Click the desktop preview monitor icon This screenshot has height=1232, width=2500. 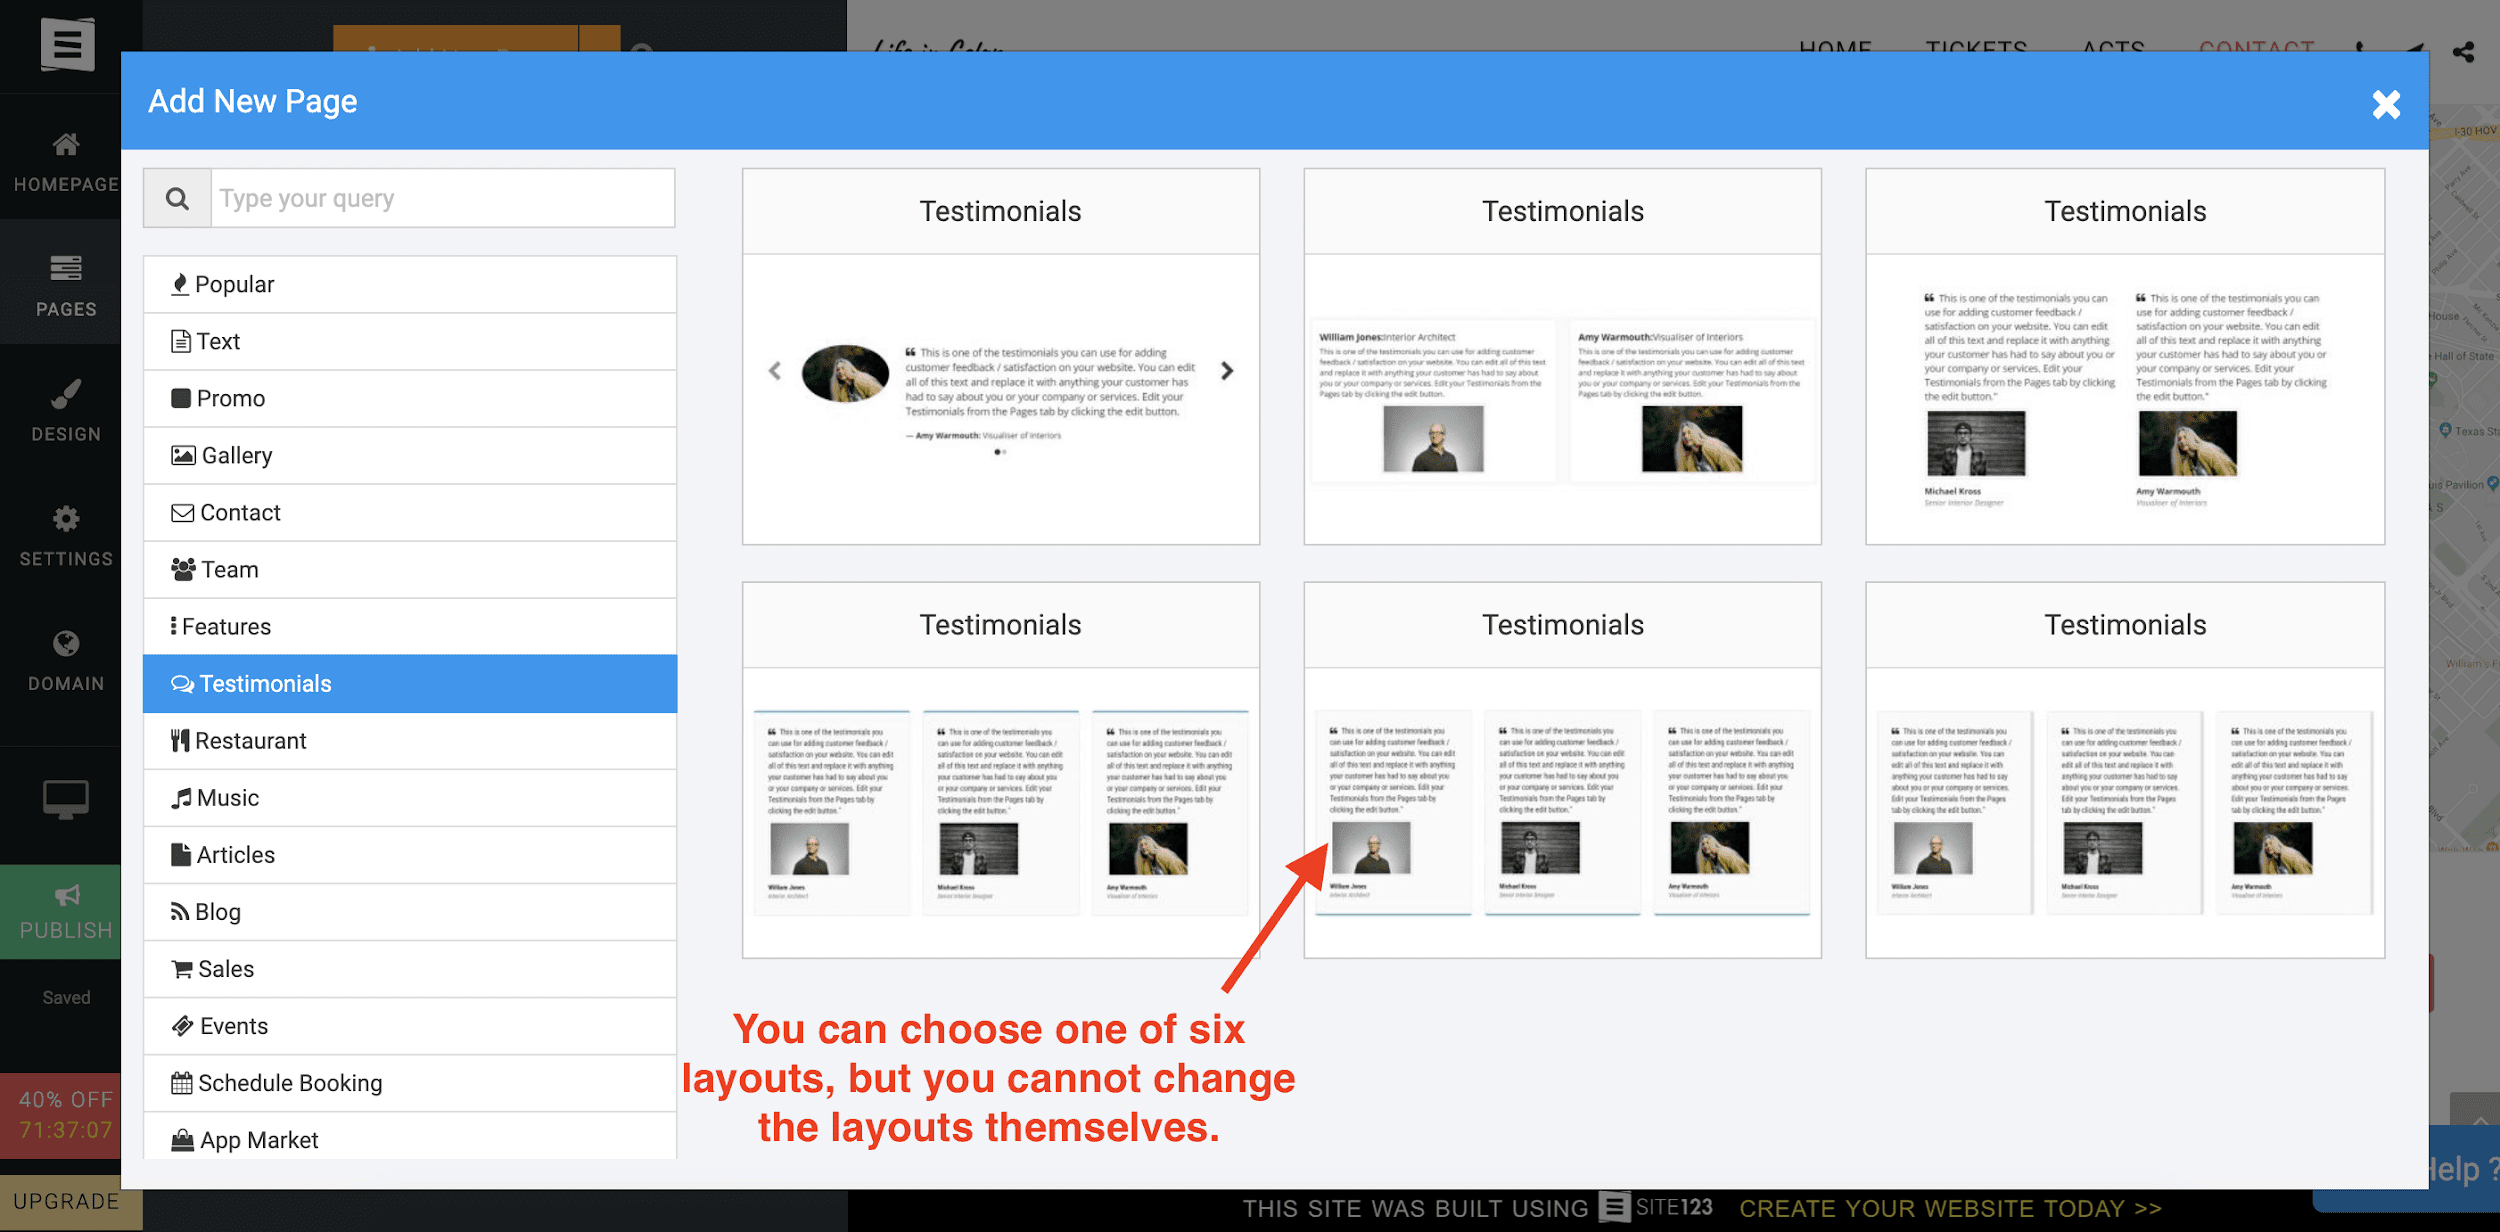pos(65,800)
